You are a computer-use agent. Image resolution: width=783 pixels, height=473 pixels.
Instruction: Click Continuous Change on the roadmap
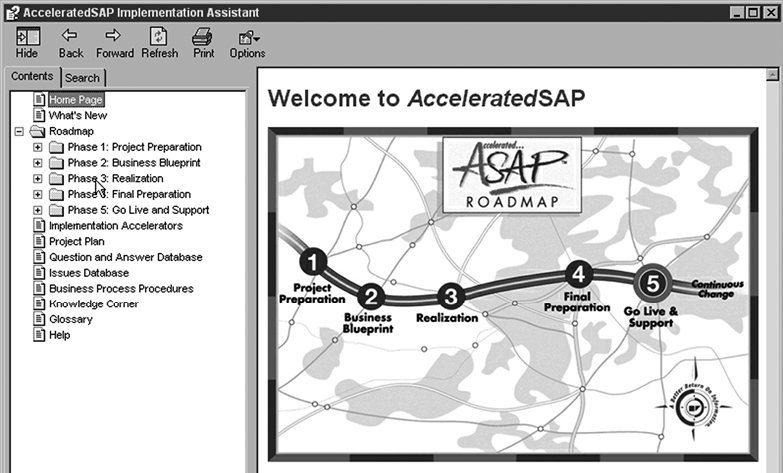pos(717,289)
